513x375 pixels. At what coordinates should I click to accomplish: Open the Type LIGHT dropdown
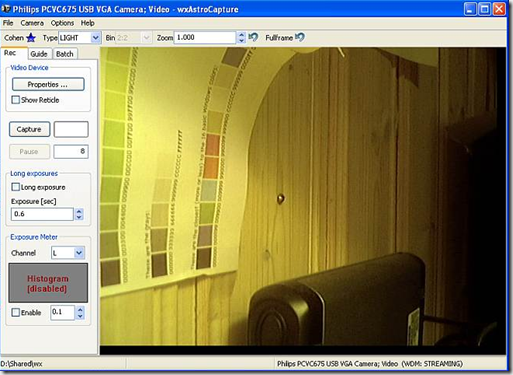(x=96, y=38)
